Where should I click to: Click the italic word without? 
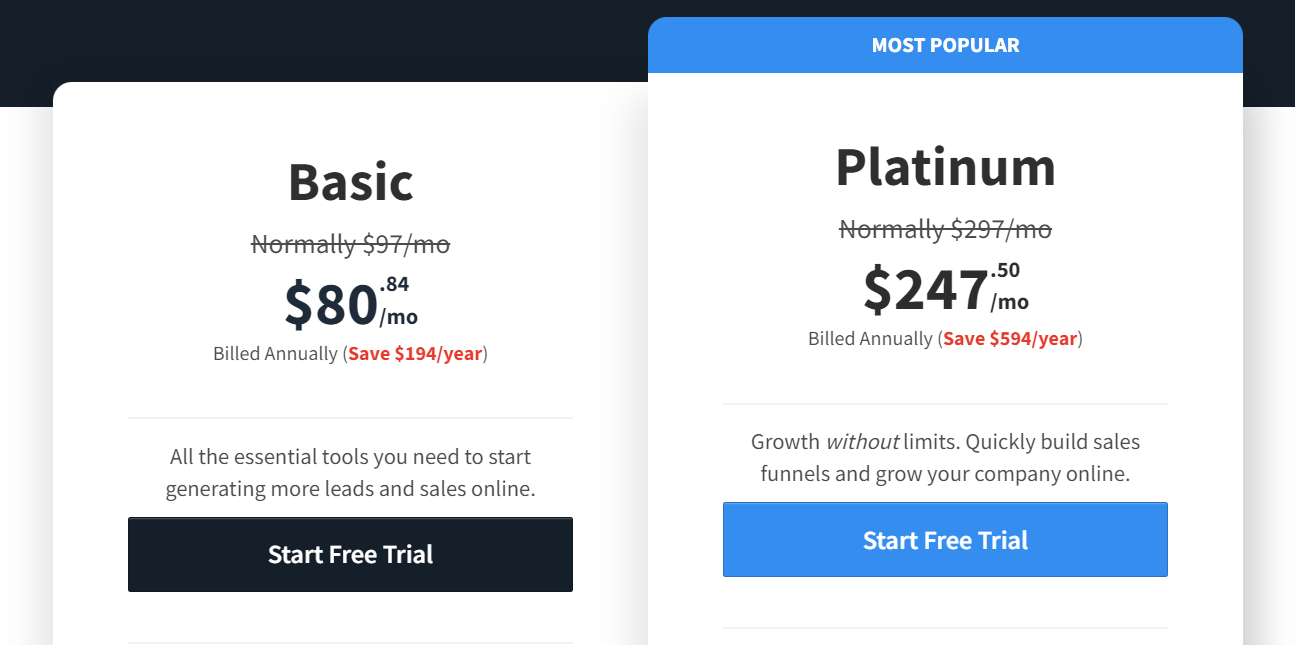(x=862, y=441)
